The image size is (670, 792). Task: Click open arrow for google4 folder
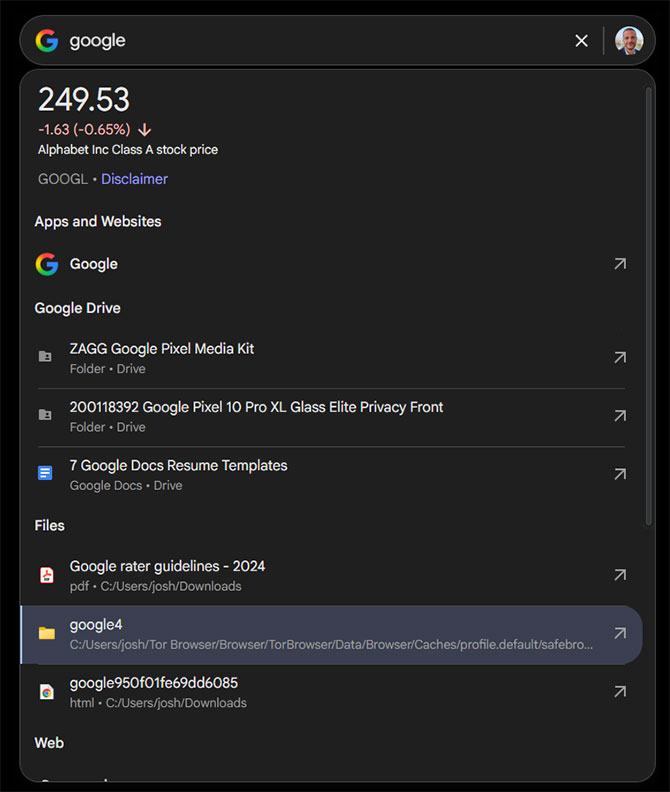[620, 633]
